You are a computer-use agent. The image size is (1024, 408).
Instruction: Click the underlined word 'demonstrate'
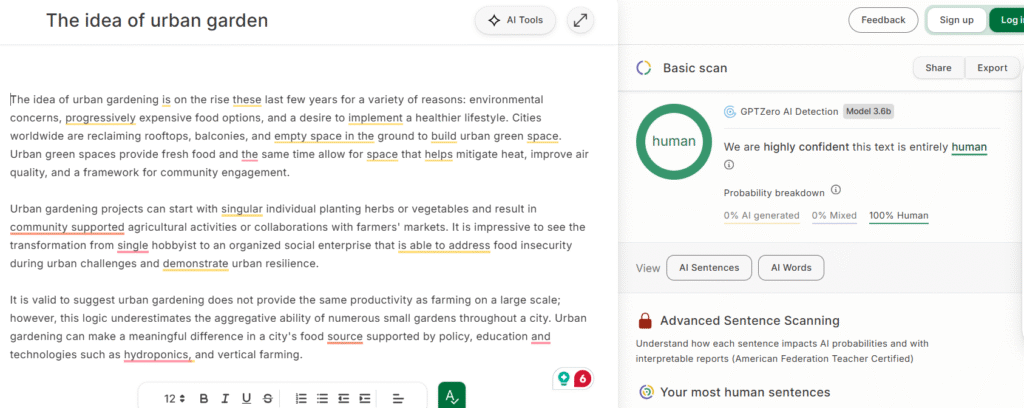196,264
